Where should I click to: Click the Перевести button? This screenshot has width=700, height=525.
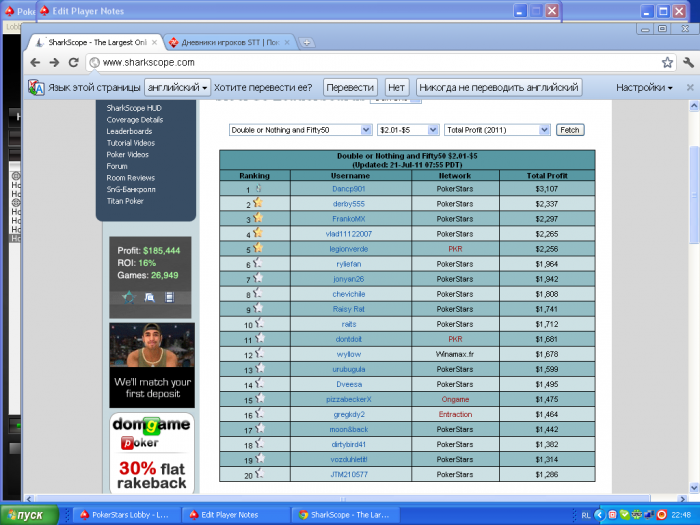(350, 88)
